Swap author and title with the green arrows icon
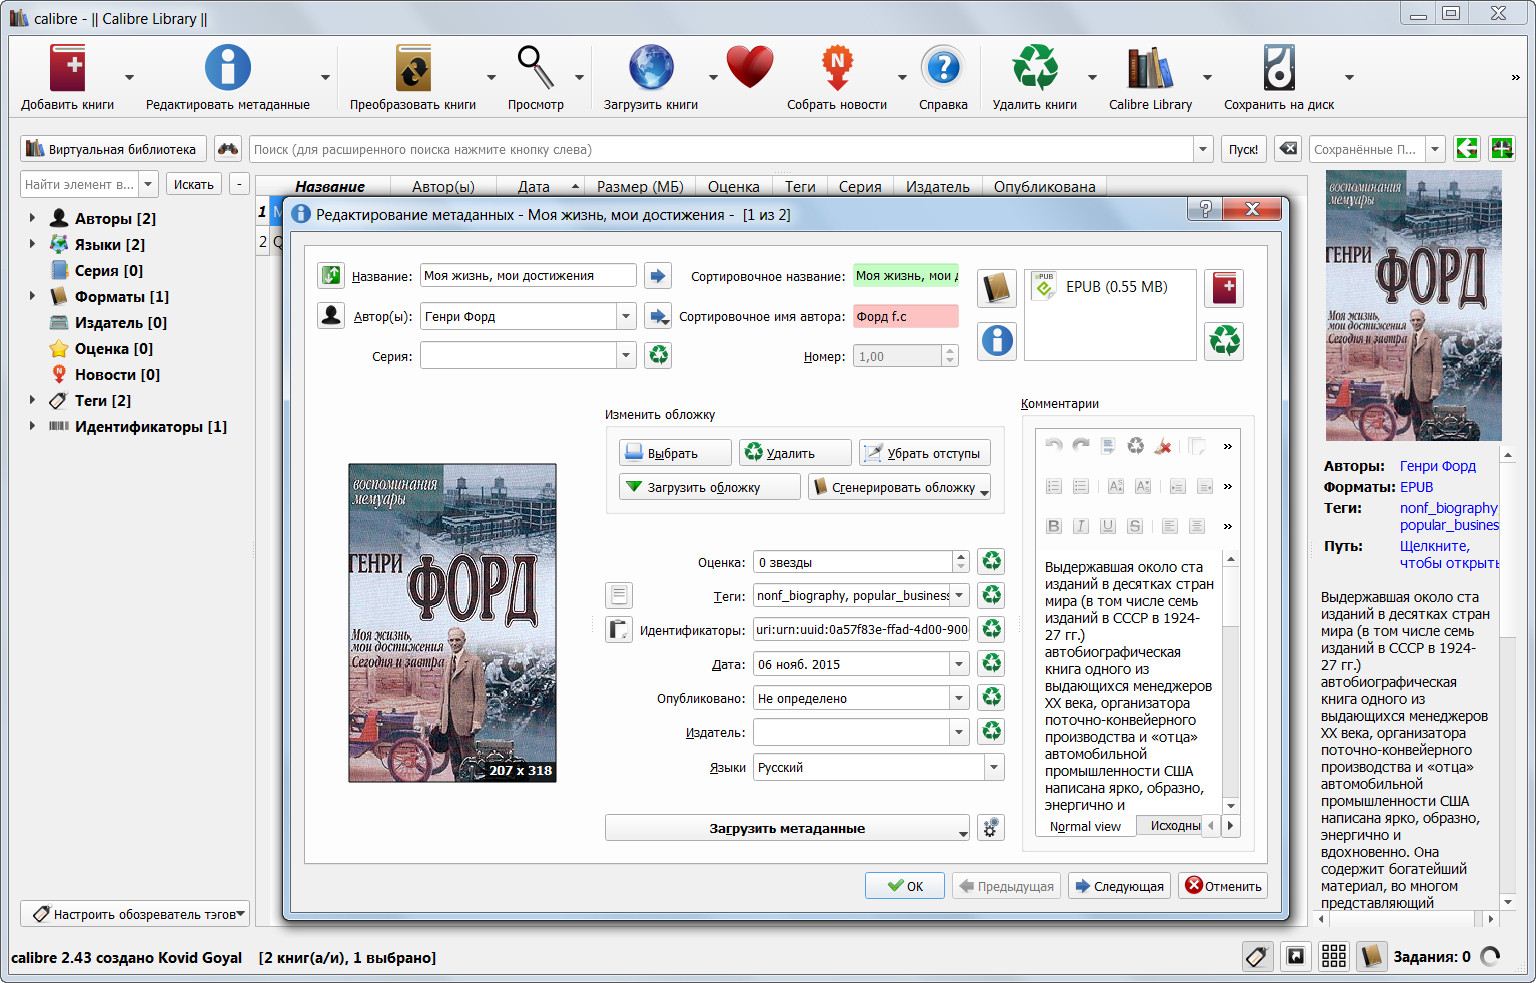Image resolution: width=1536 pixels, height=983 pixels. point(331,275)
